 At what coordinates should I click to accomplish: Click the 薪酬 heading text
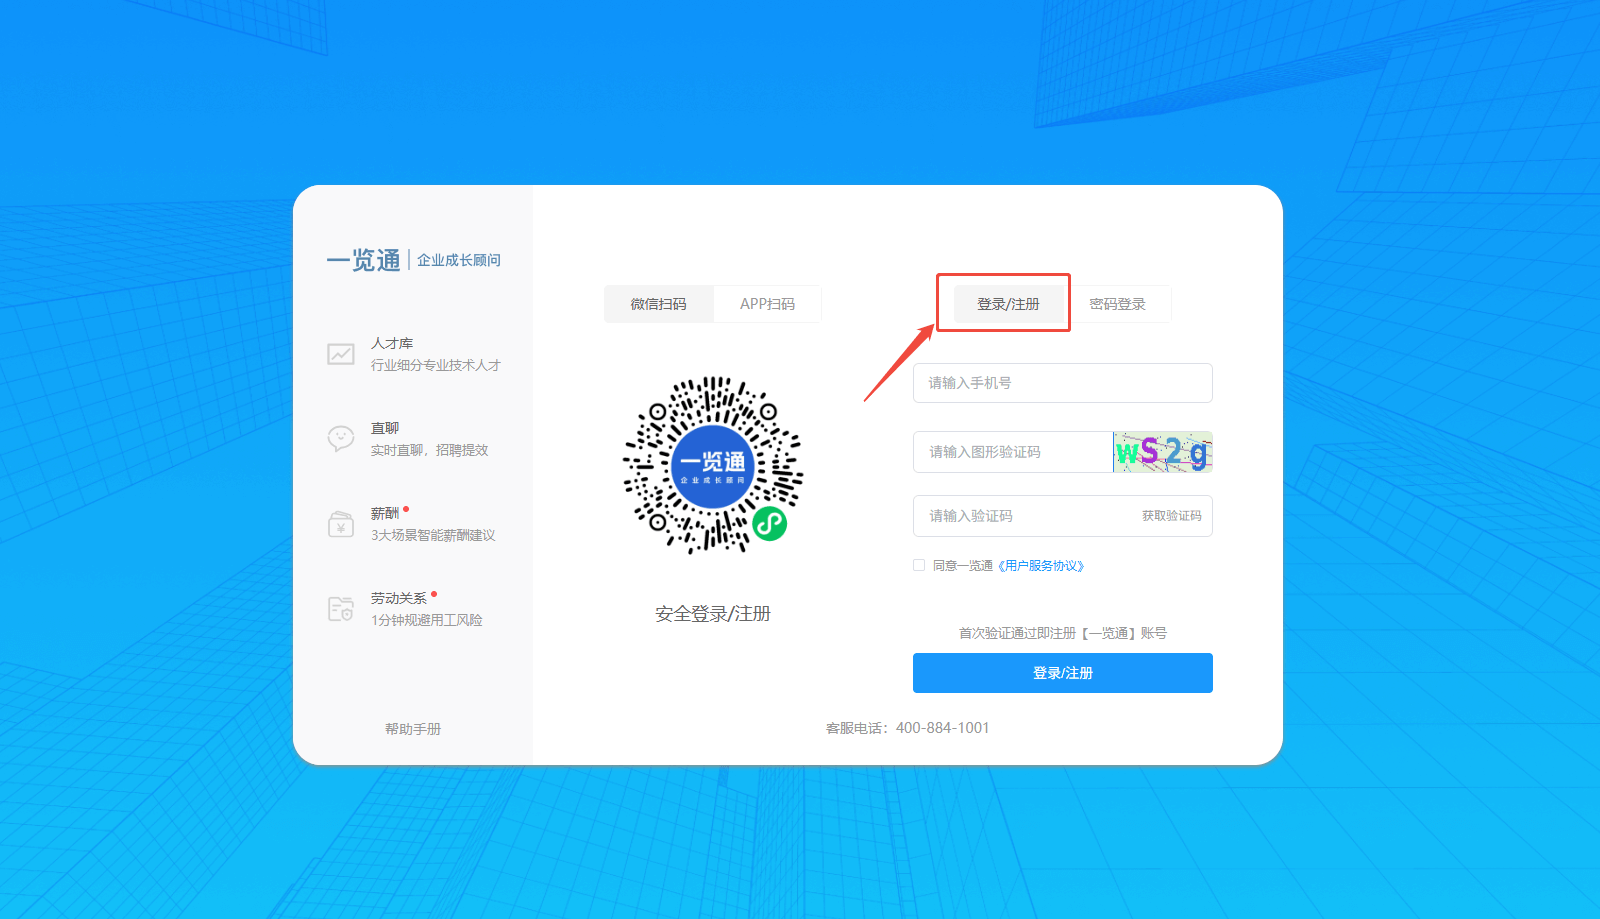pos(385,513)
